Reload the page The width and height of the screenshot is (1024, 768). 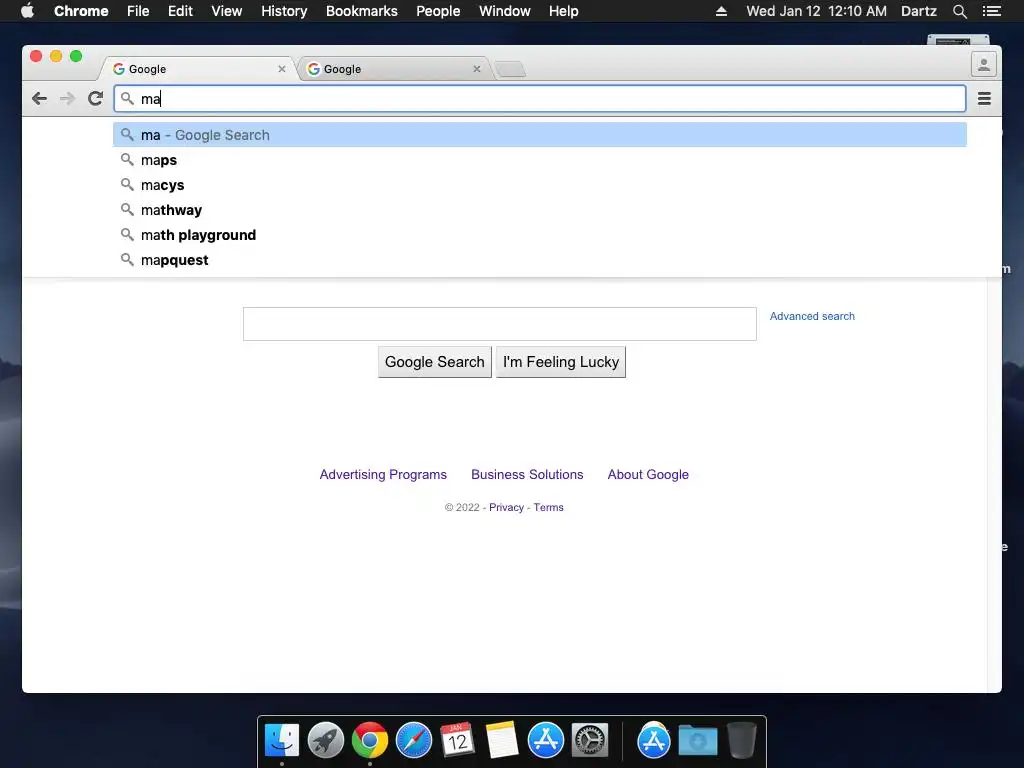pyautogui.click(x=95, y=99)
